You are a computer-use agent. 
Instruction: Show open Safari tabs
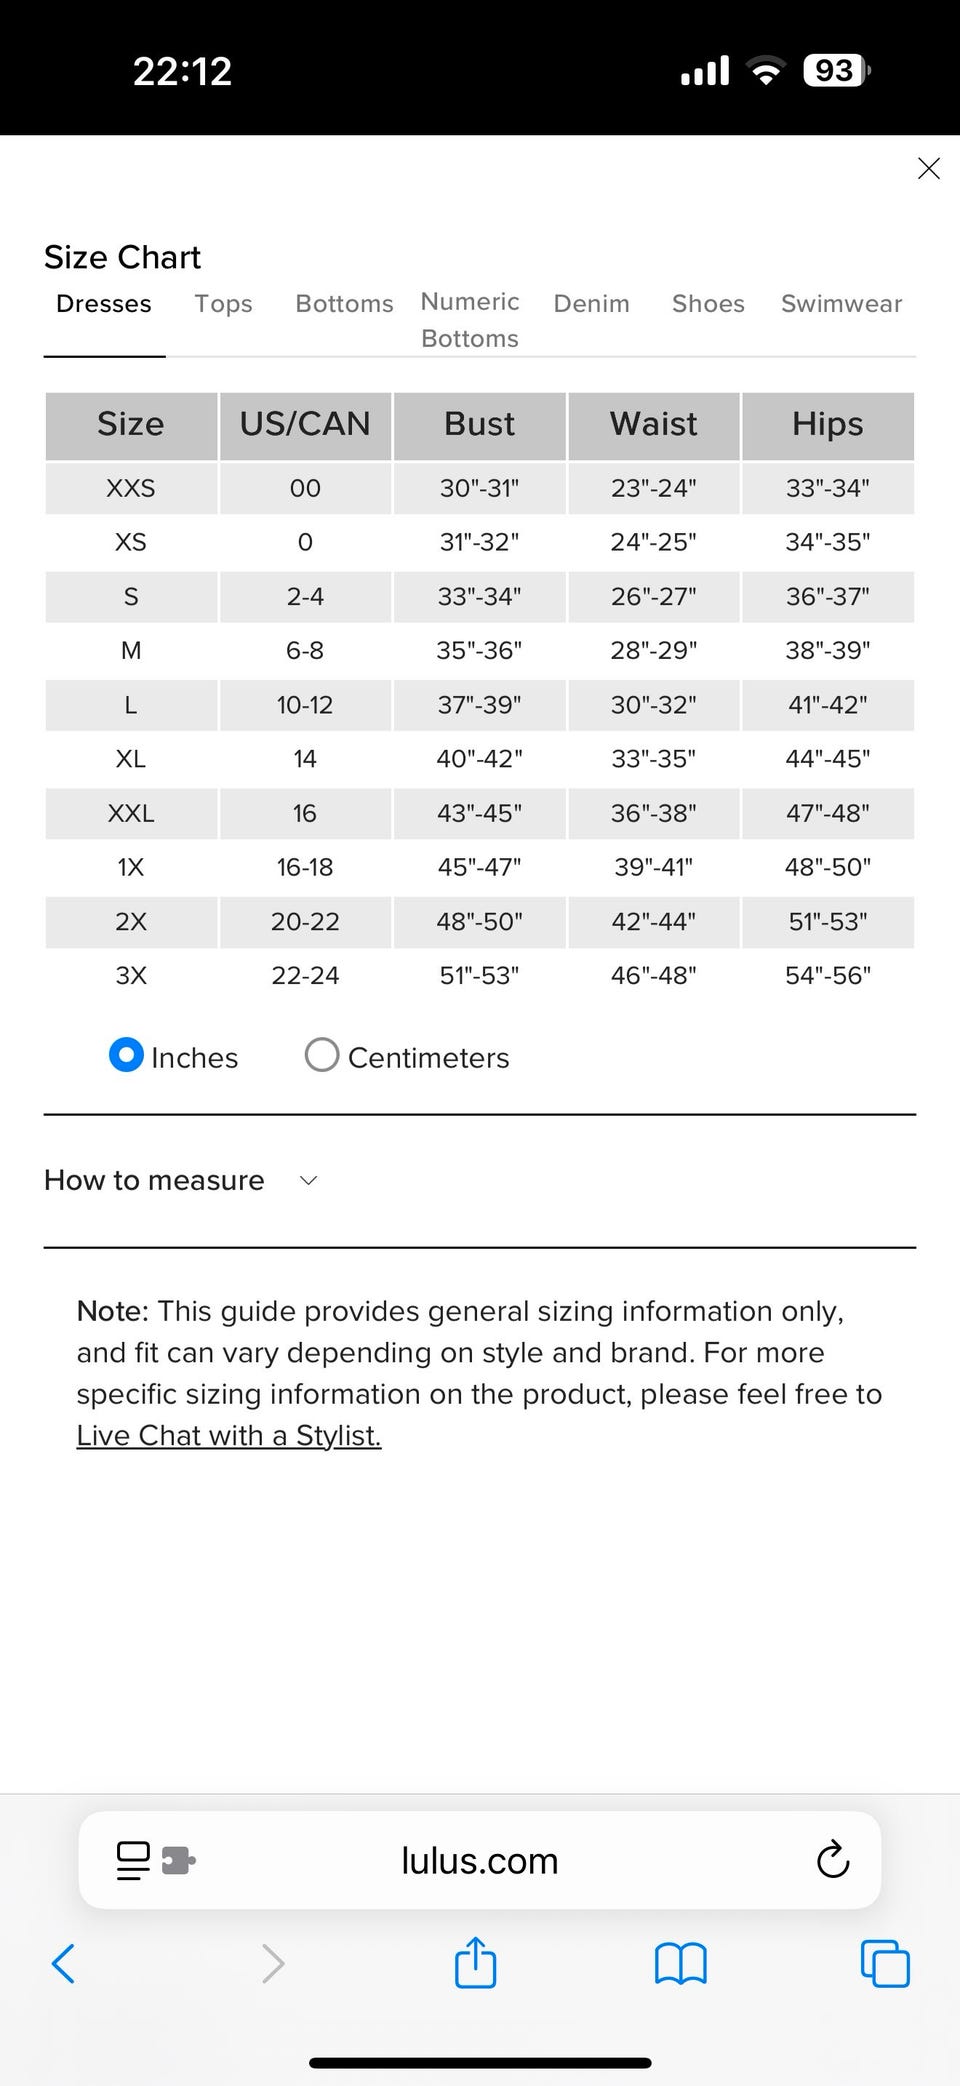[x=885, y=1962]
